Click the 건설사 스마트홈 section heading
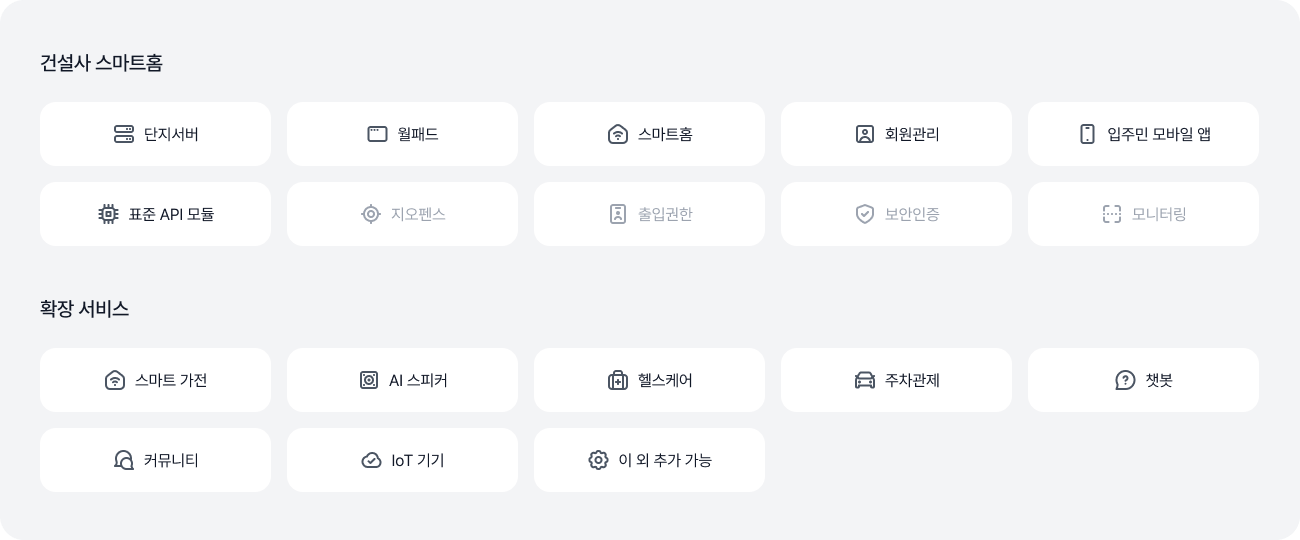Viewport: 1300px width, 540px height. (x=101, y=63)
